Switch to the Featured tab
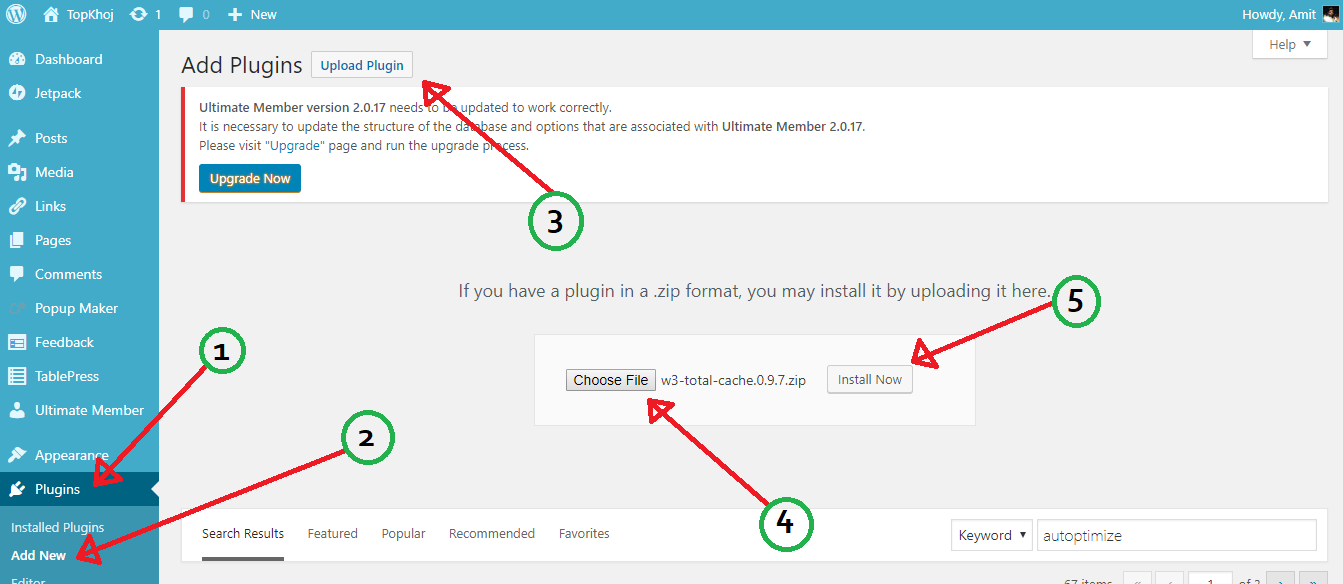This screenshot has width=1343, height=584. pyautogui.click(x=333, y=534)
